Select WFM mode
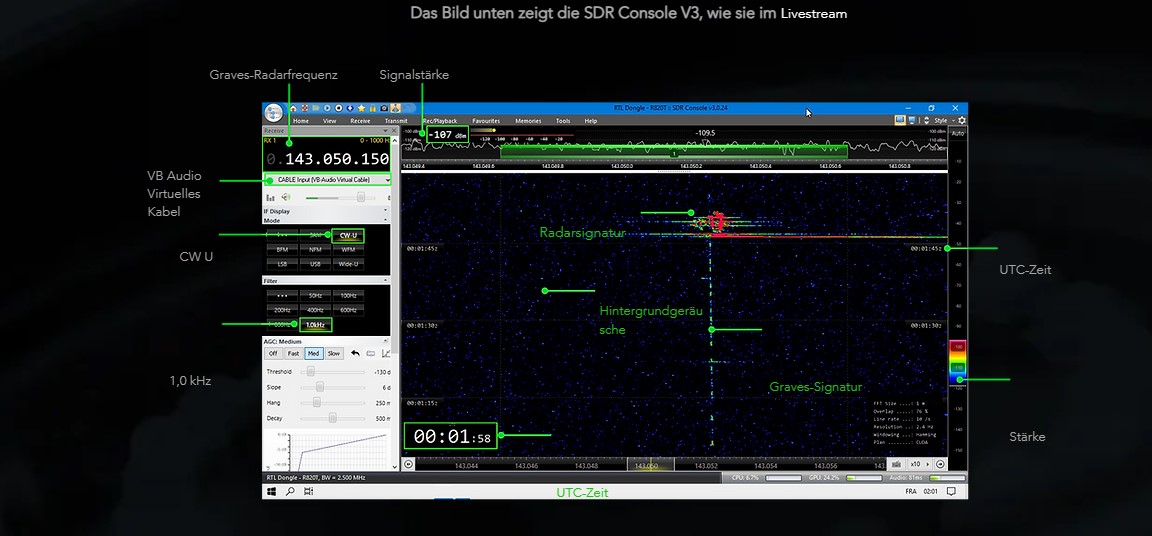Screen dimensions: 1152x536 coord(348,250)
